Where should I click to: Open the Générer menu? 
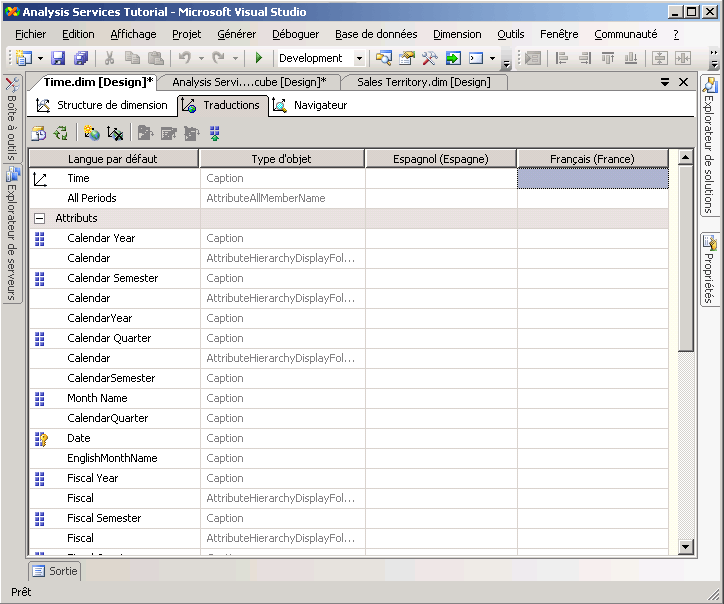(x=236, y=34)
